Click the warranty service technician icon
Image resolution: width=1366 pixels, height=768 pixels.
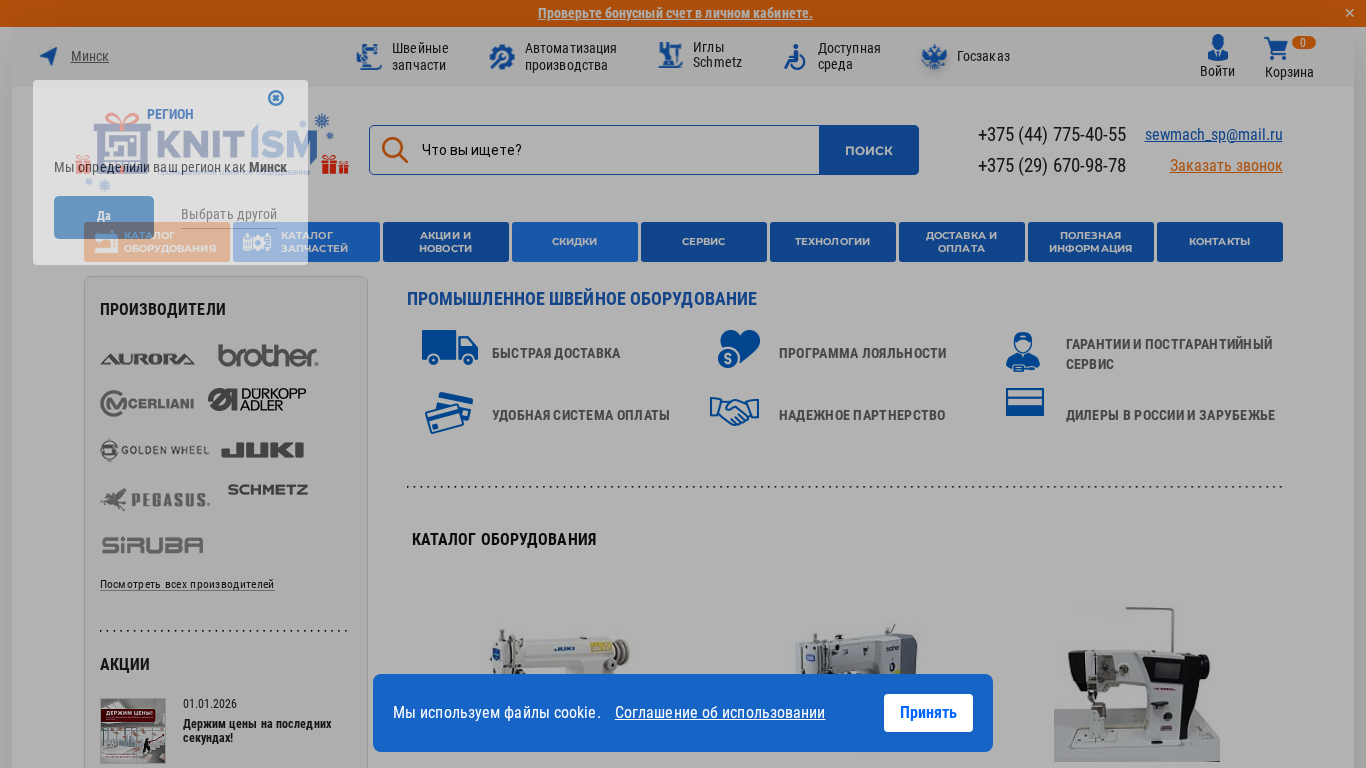click(x=1023, y=352)
